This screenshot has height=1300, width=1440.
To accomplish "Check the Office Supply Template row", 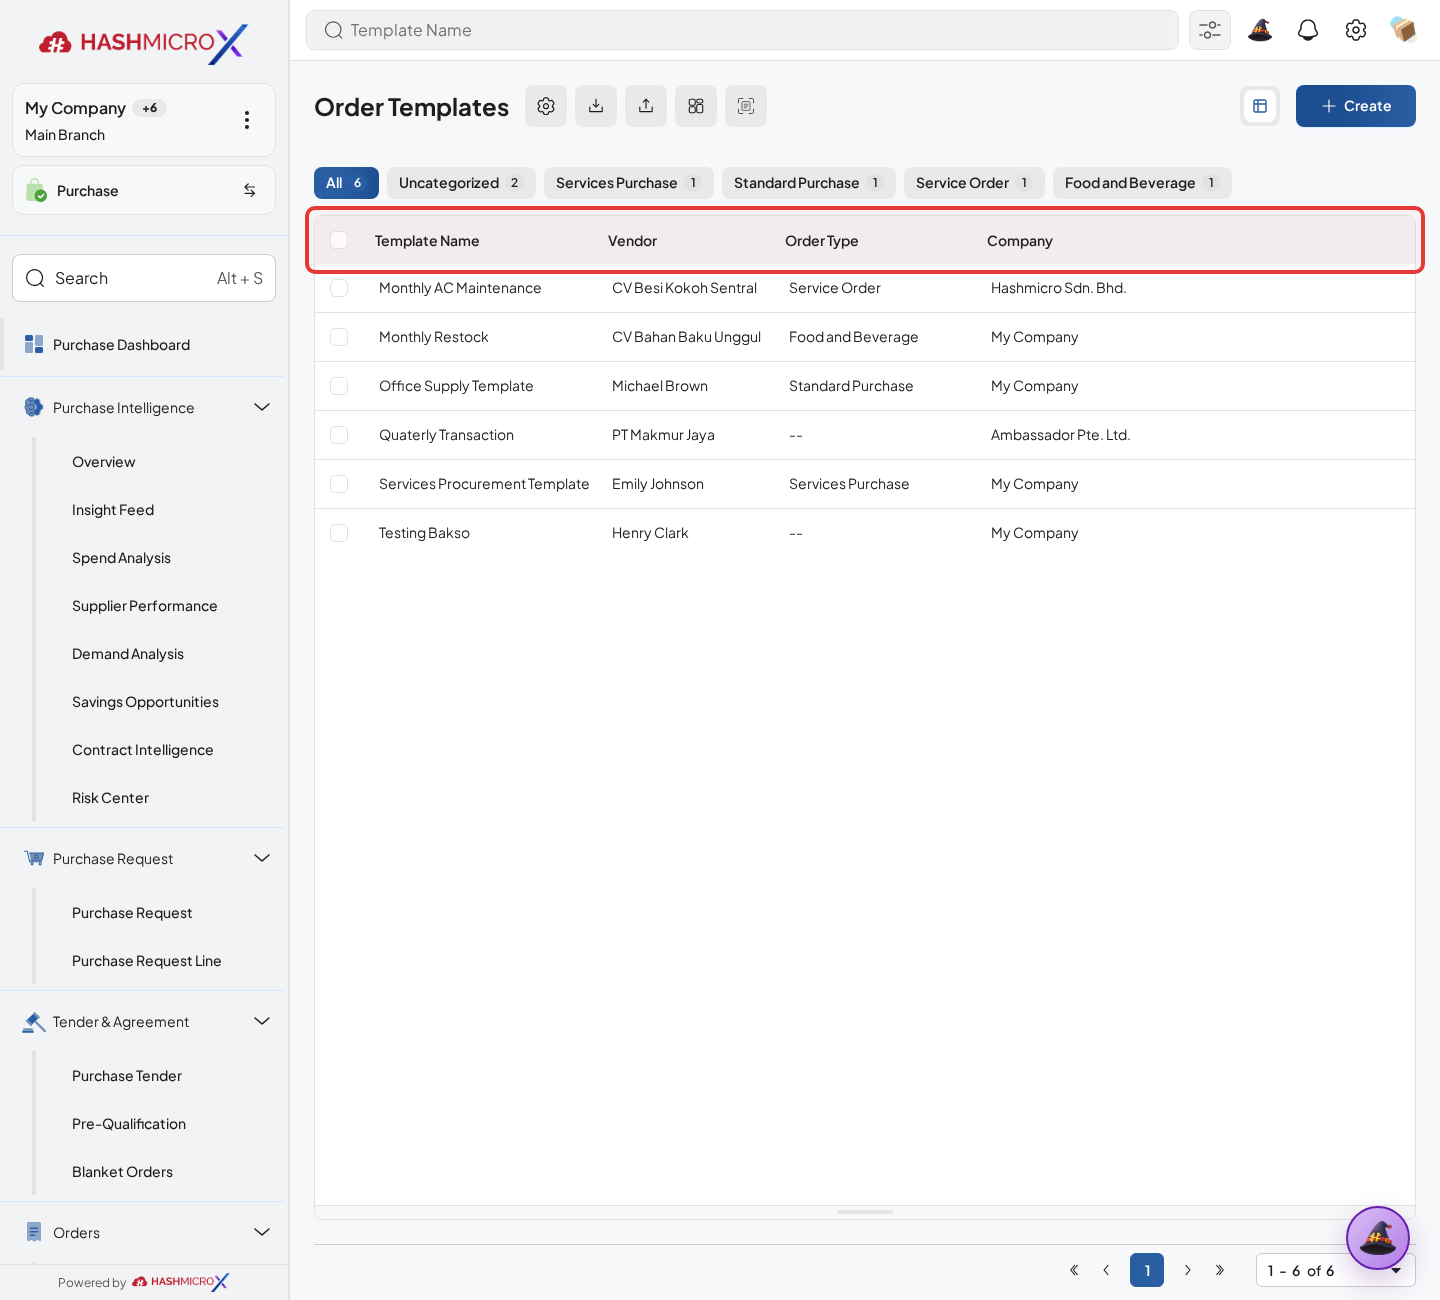I will tap(339, 386).
